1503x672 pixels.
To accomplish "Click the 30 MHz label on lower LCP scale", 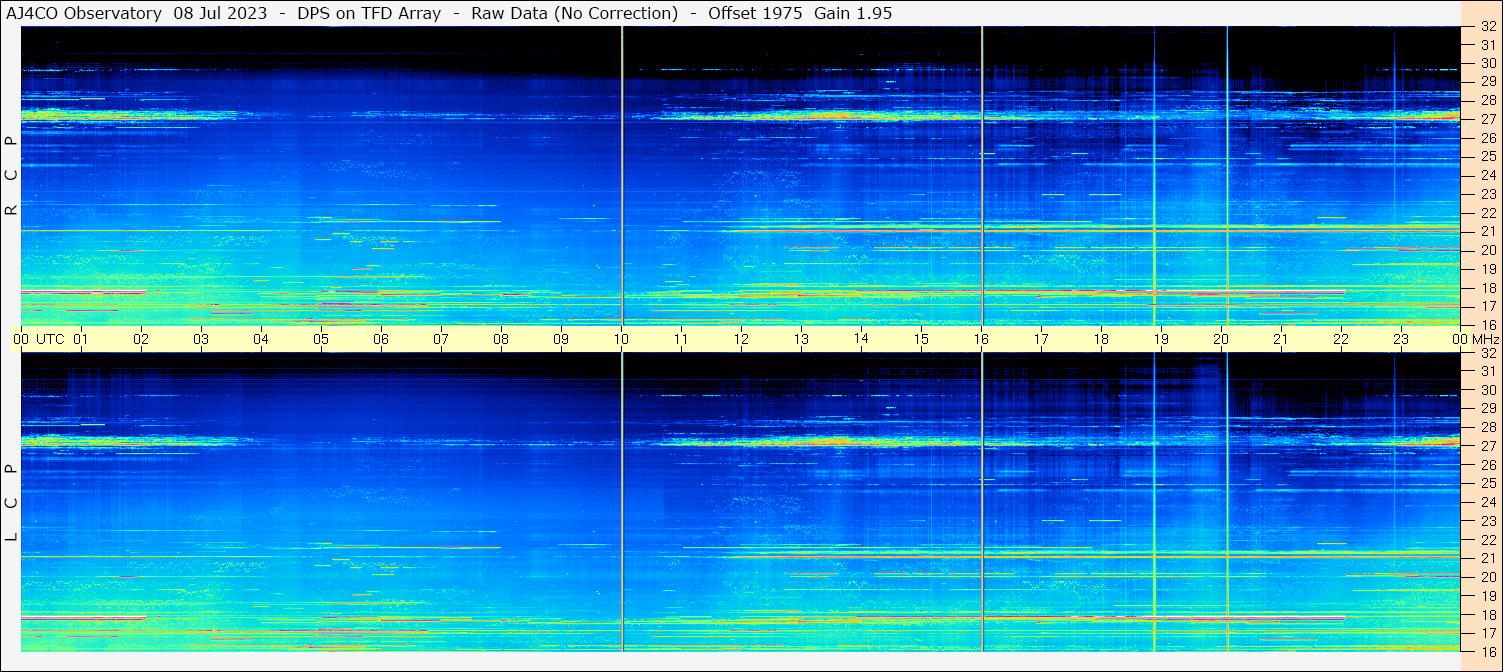I will pyautogui.click(x=1487, y=390).
